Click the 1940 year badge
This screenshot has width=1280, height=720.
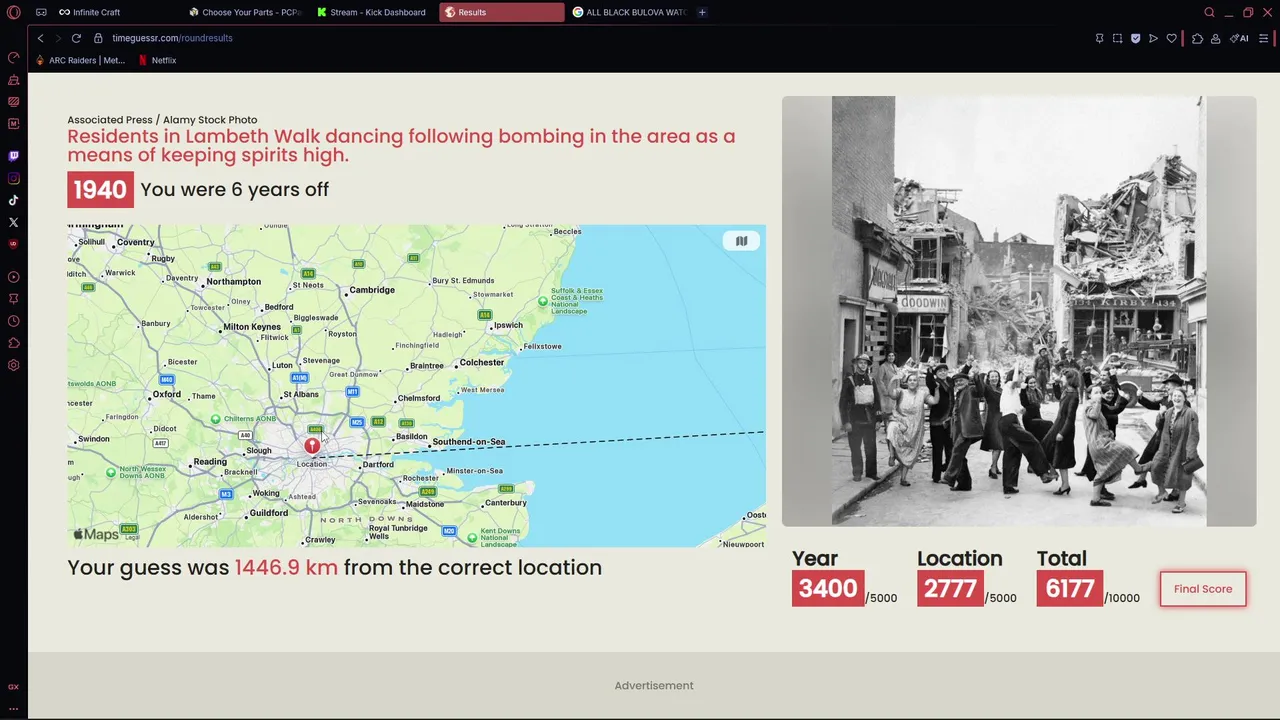(x=100, y=190)
